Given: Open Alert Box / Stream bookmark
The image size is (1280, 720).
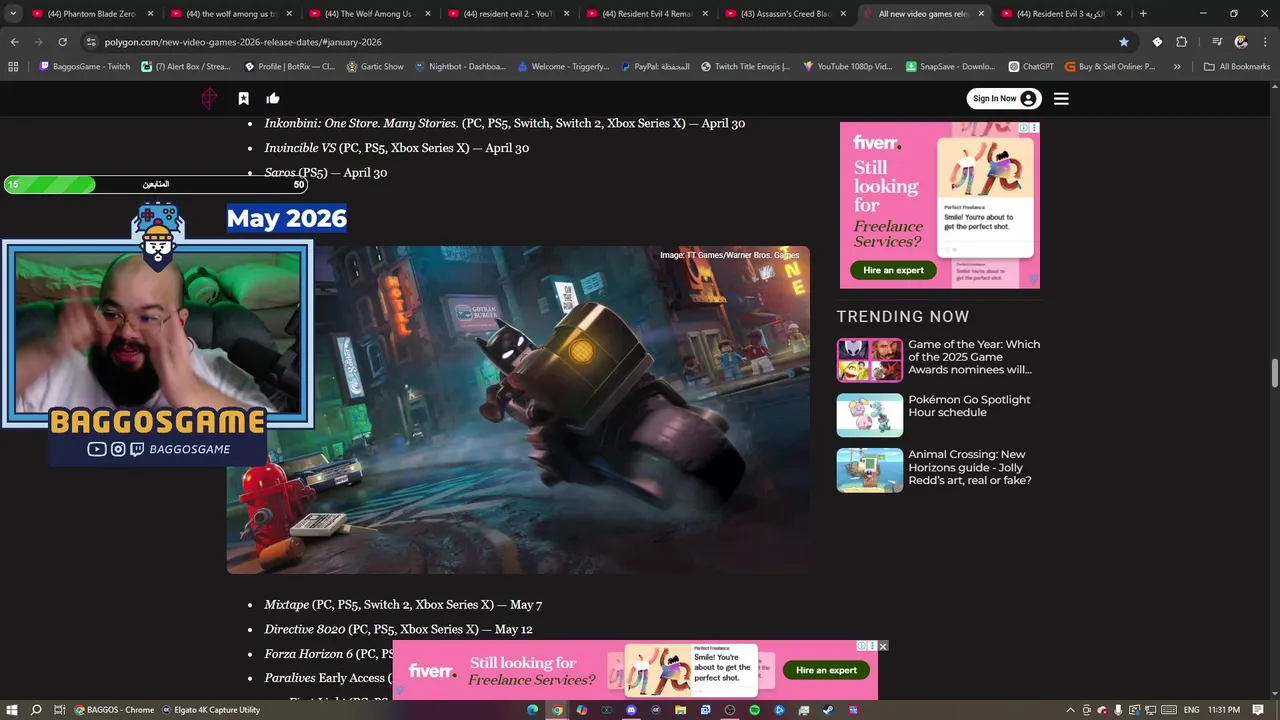Looking at the screenshot, I should tap(186, 66).
